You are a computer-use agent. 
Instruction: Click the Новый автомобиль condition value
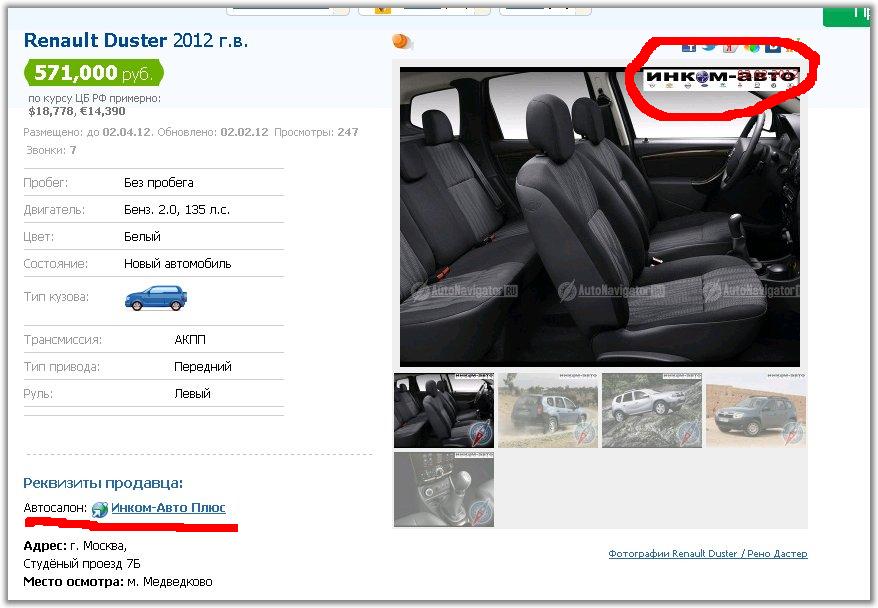tap(178, 264)
